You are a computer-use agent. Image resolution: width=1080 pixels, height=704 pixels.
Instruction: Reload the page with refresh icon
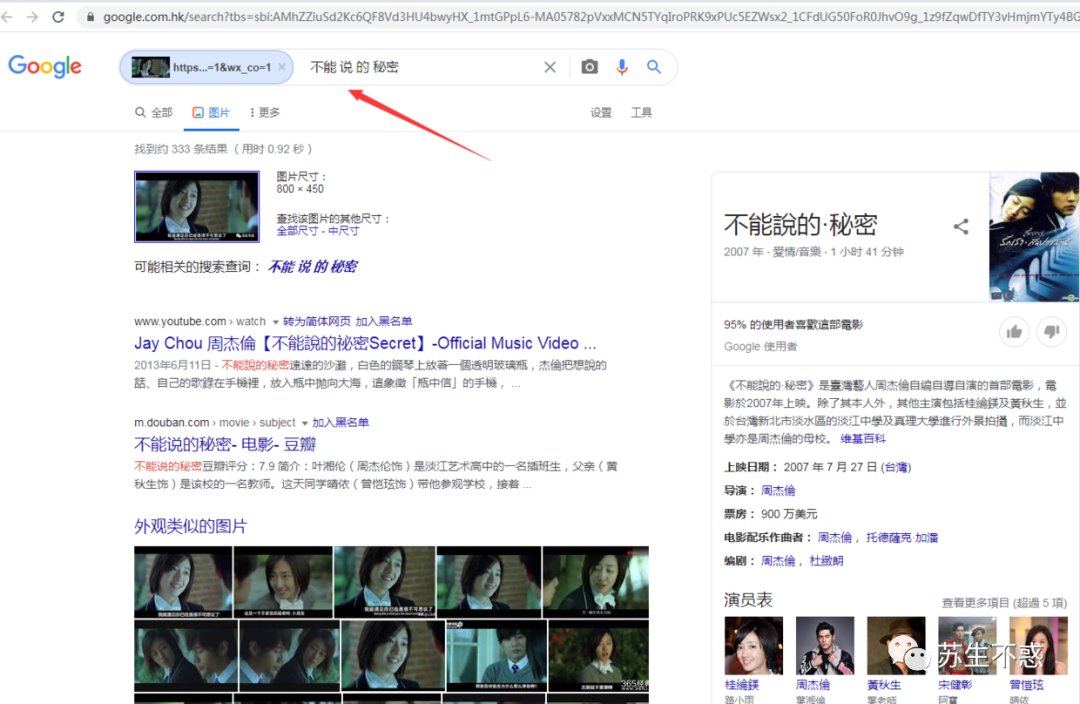coord(59,17)
